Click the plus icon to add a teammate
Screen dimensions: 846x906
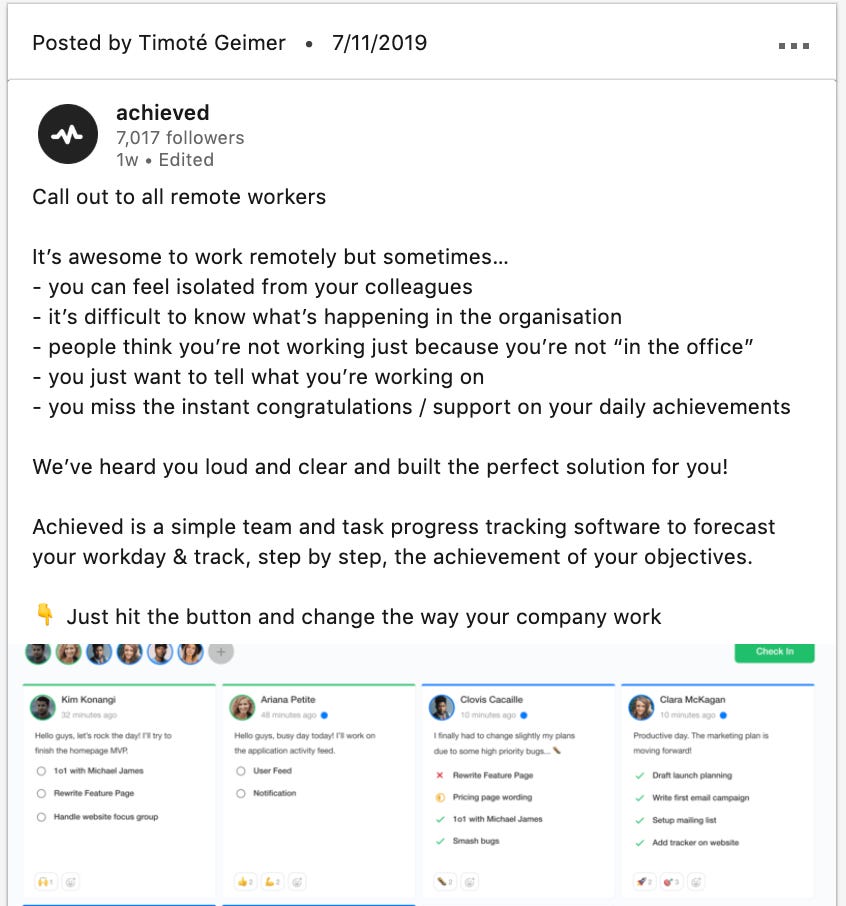coord(220,652)
